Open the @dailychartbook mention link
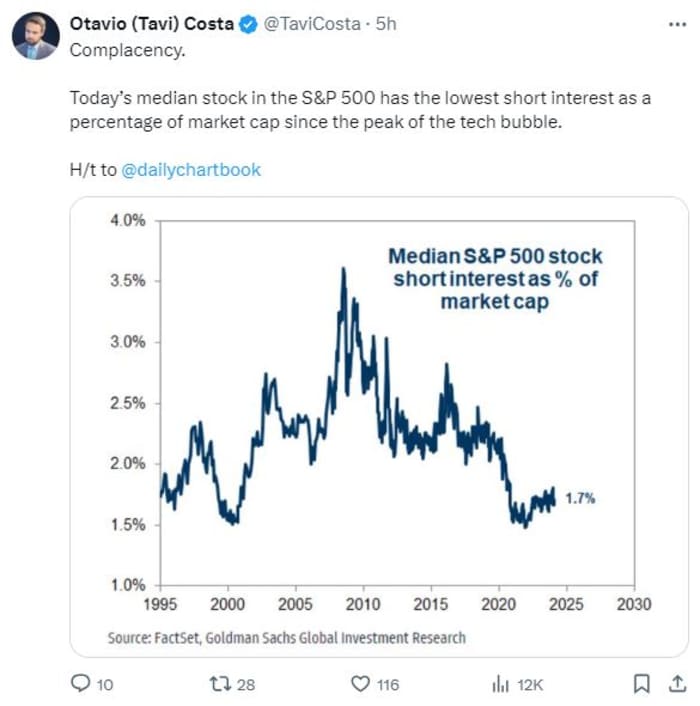Image resolution: width=700 pixels, height=706 pixels. coord(191,170)
